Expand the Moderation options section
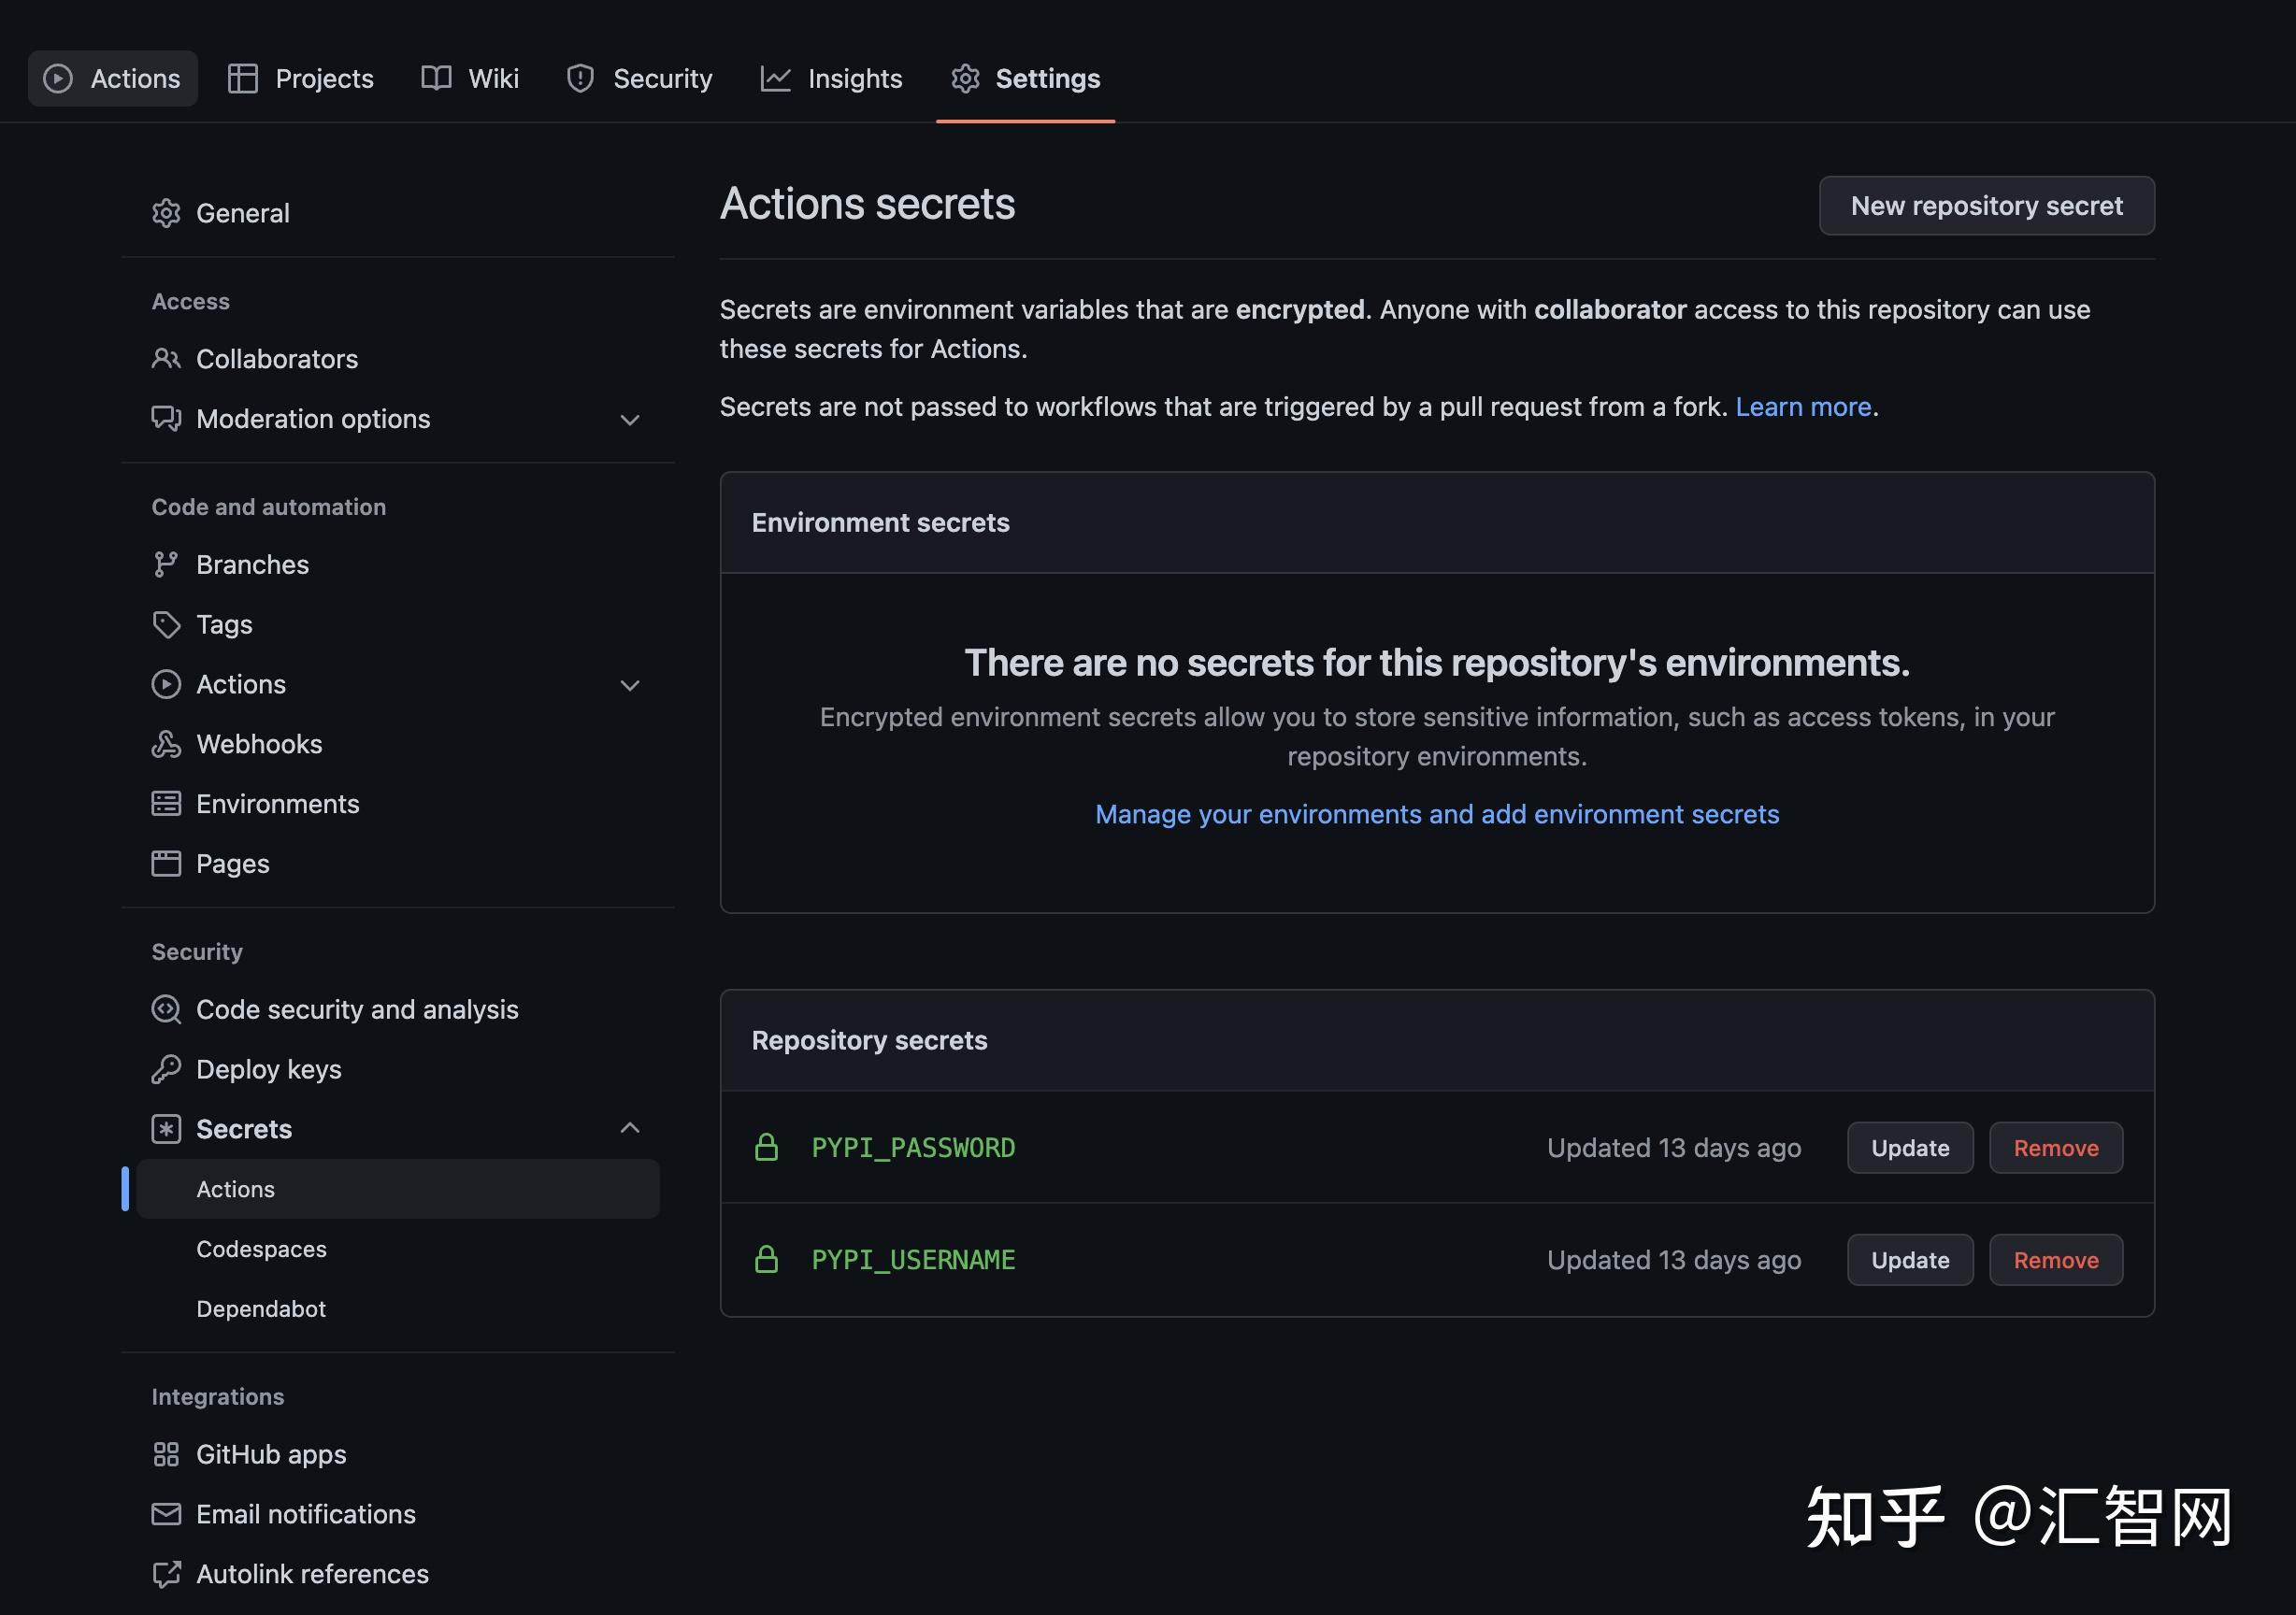The height and width of the screenshot is (1615, 2296). [630, 420]
